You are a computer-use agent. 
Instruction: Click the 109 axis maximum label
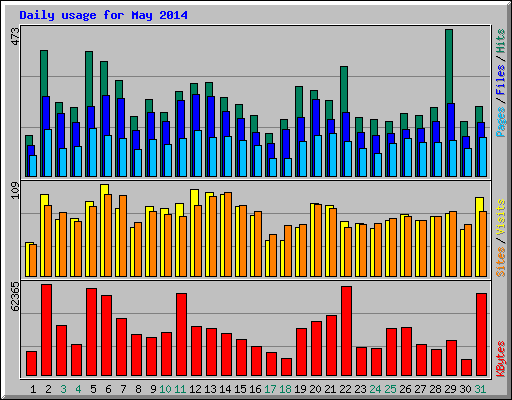point(15,190)
